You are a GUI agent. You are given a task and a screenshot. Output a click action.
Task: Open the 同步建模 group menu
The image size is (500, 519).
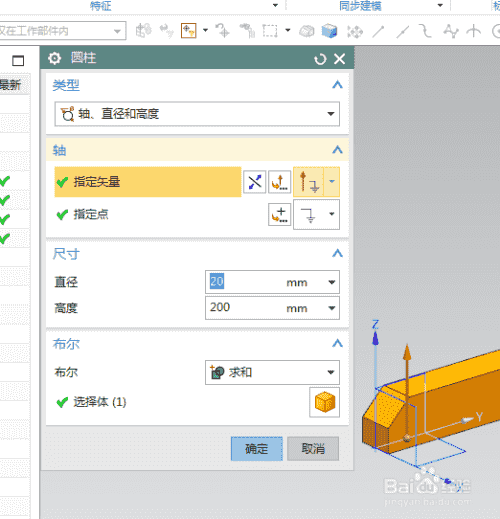click(360, 6)
